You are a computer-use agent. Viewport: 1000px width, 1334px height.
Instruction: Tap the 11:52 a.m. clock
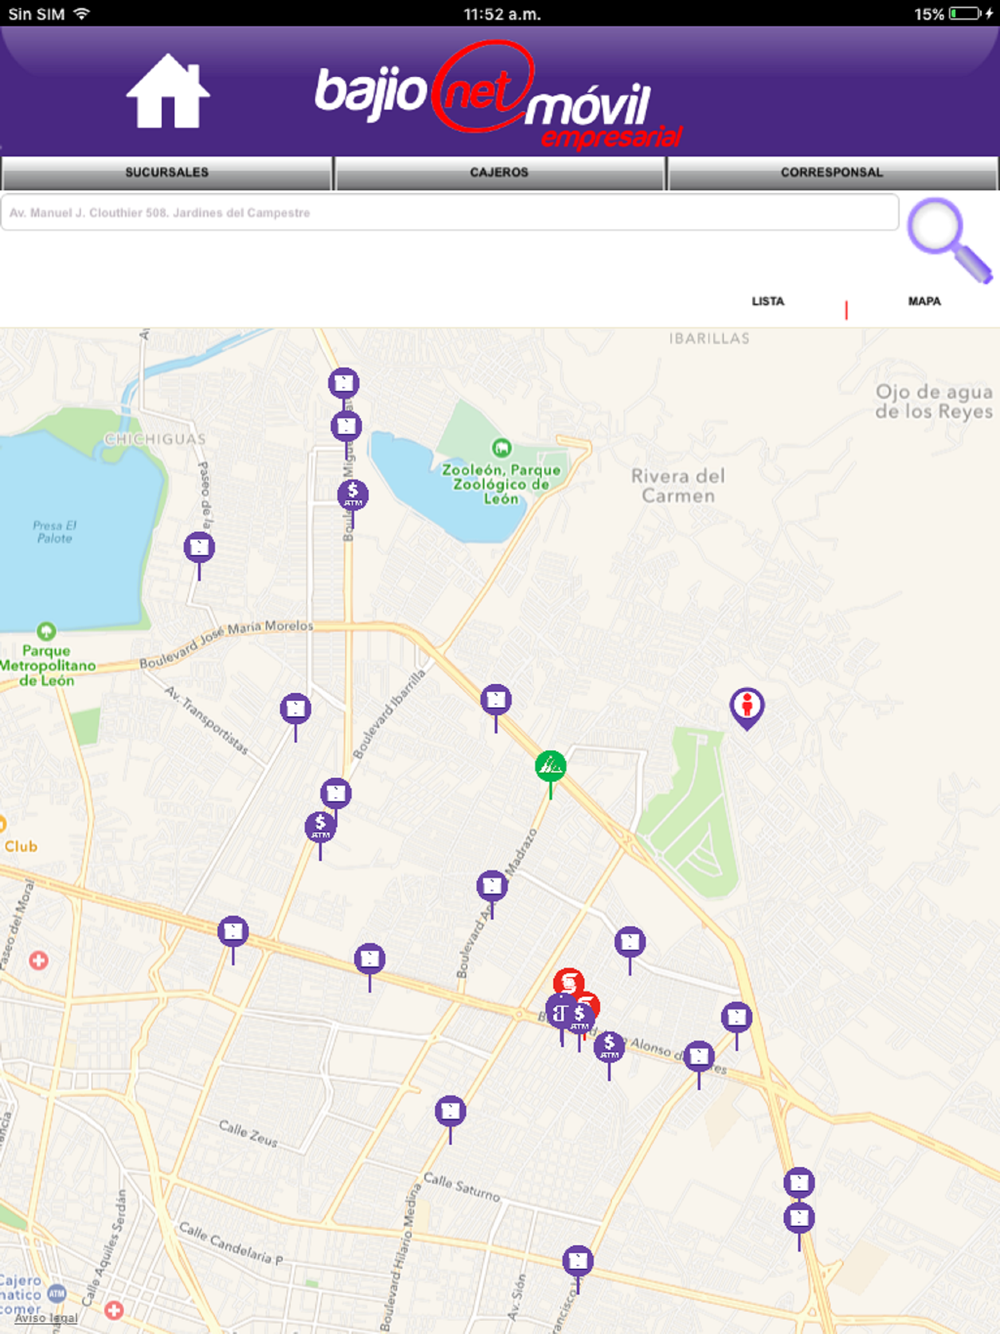502,14
